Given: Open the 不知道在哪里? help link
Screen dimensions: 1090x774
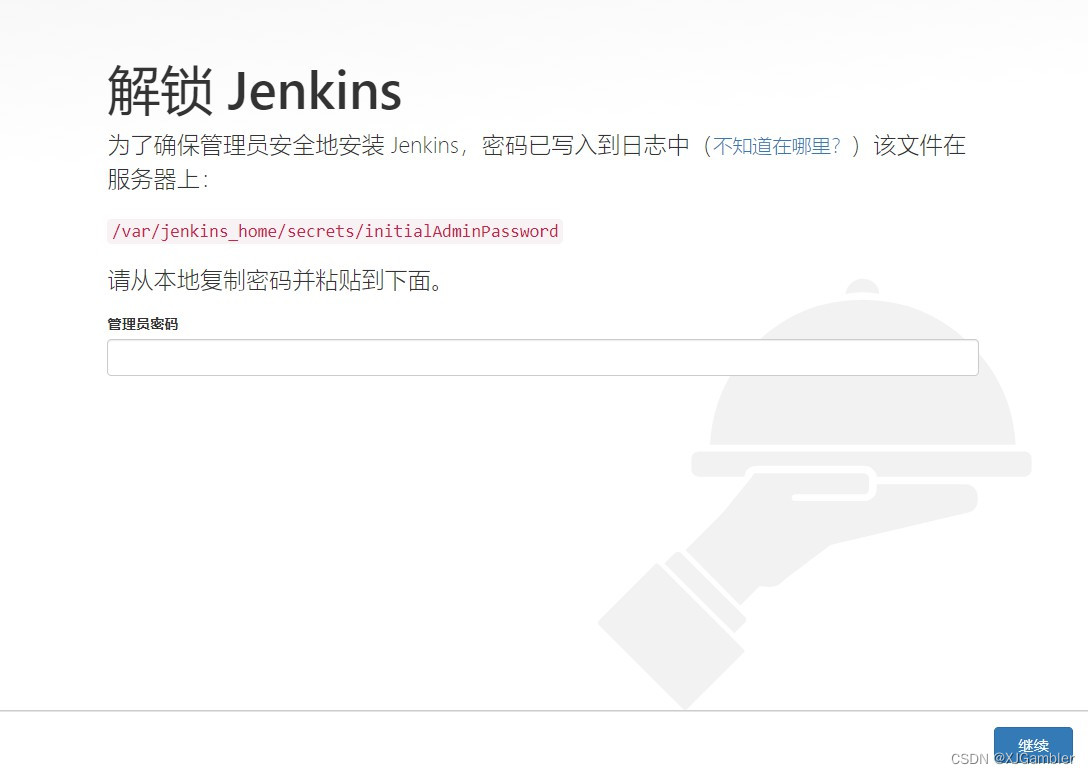Looking at the screenshot, I should [x=777, y=146].
